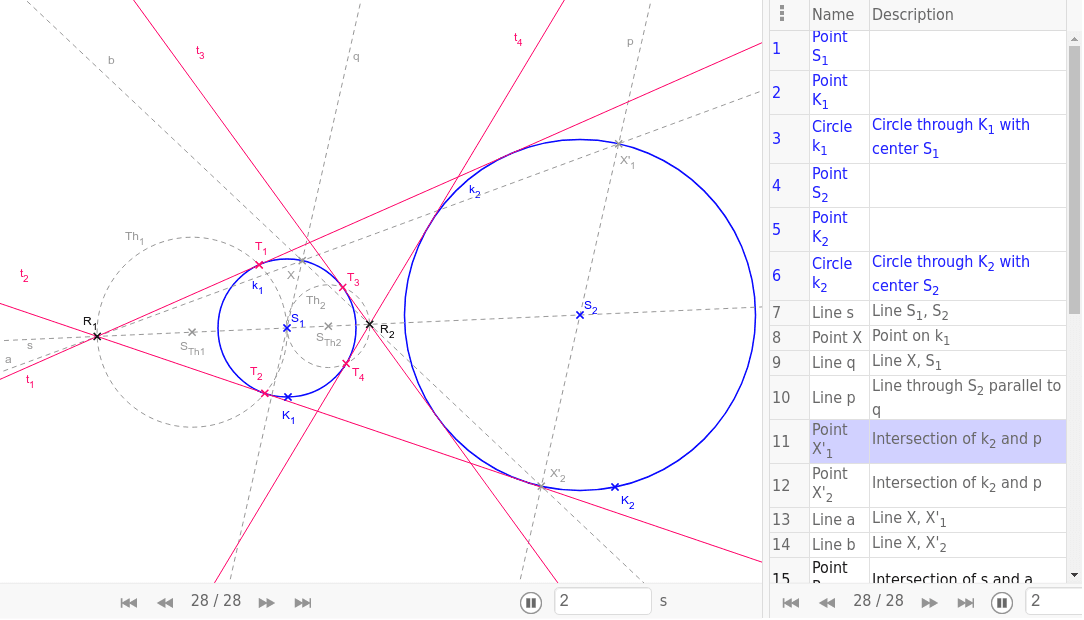Select row 7 Line s in protocol
The width and height of the screenshot is (1084, 620).
point(917,312)
